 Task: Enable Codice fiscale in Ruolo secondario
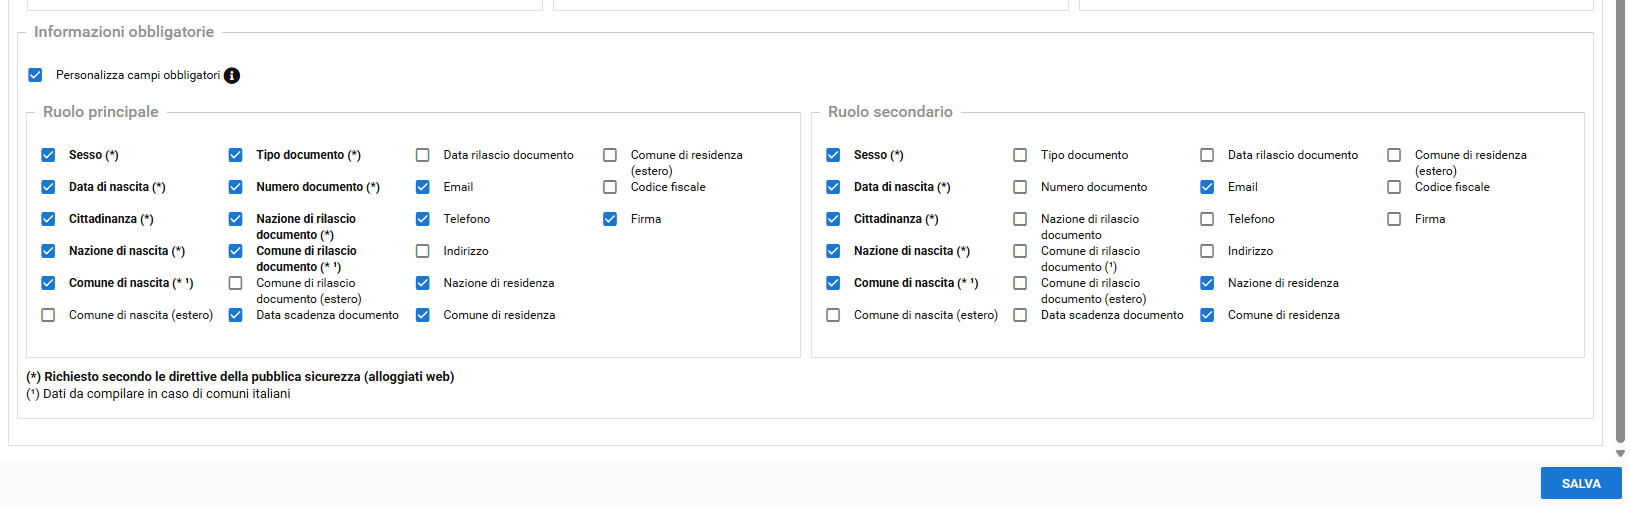(x=1394, y=187)
